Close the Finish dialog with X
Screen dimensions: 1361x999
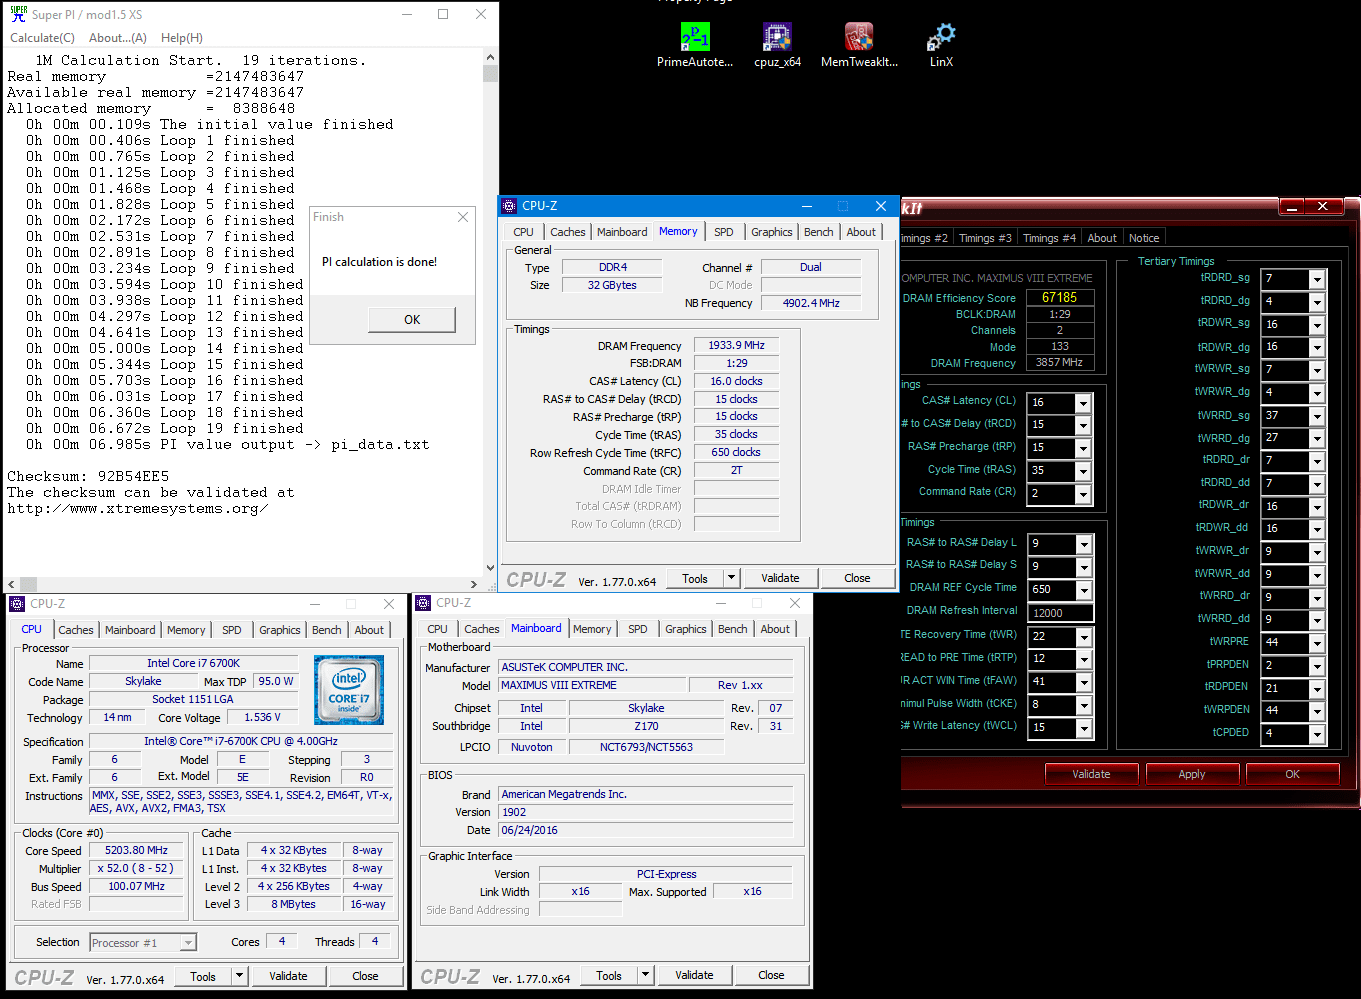pyautogui.click(x=463, y=217)
